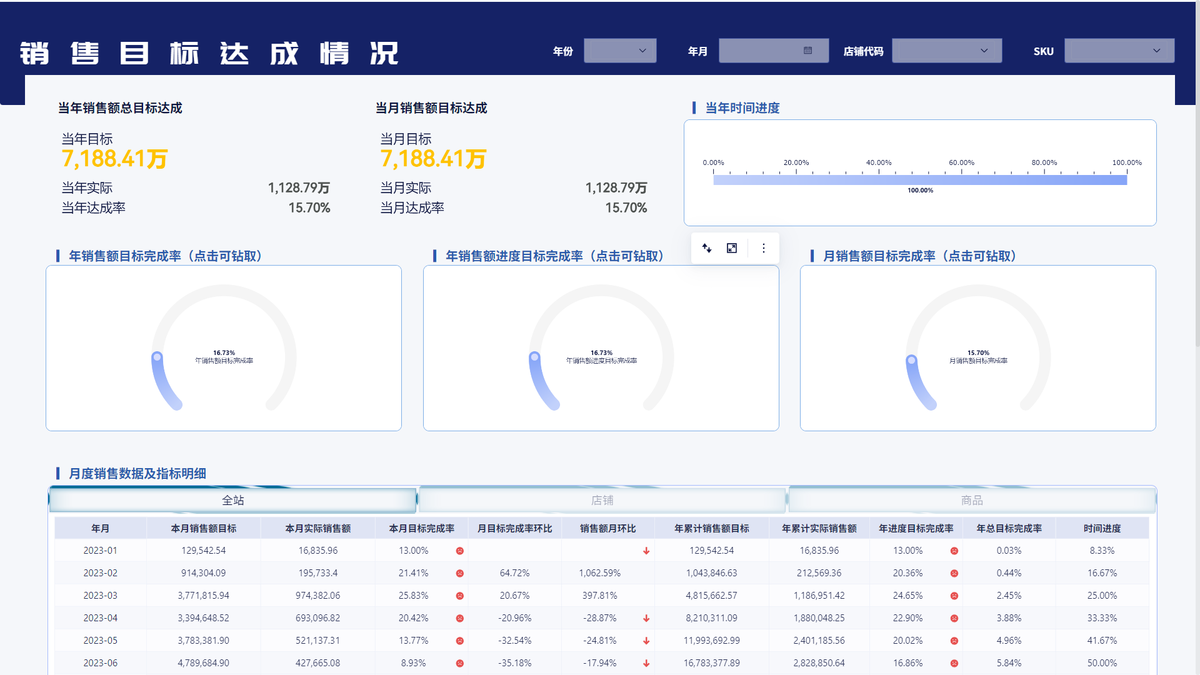Click the 2023-02 row month cell

(100, 573)
